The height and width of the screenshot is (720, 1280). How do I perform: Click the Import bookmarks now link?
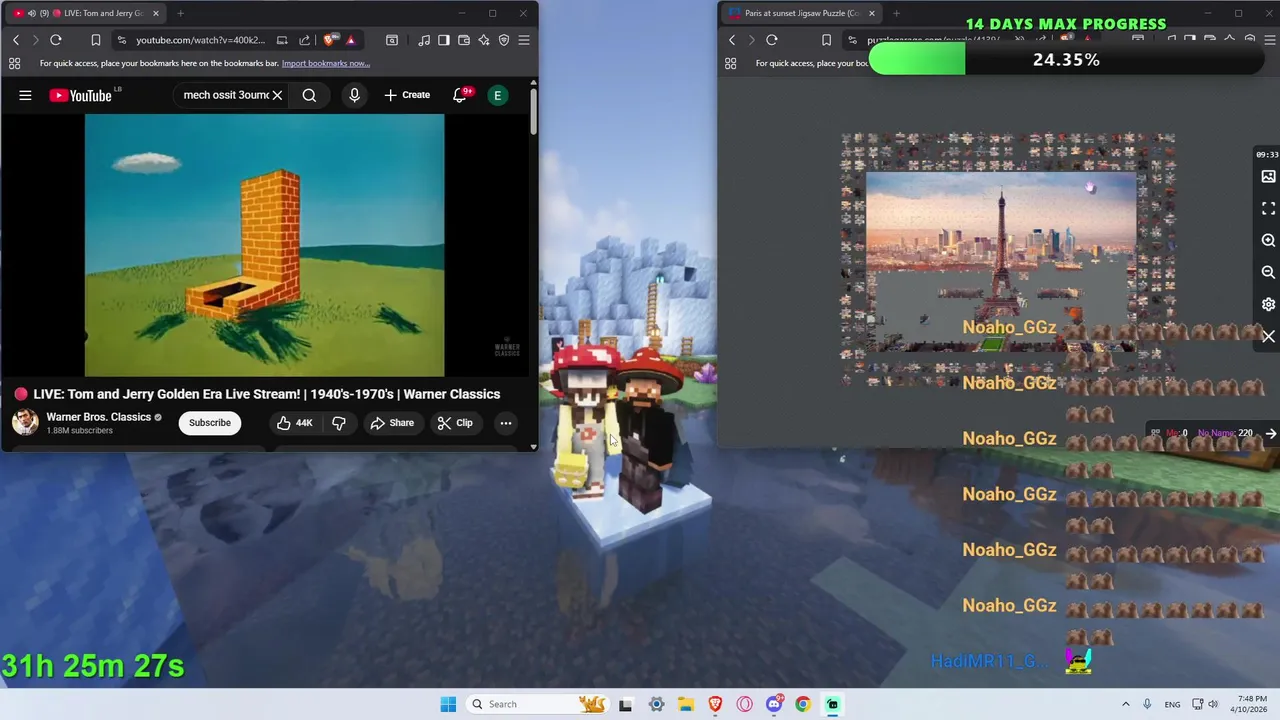click(326, 63)
